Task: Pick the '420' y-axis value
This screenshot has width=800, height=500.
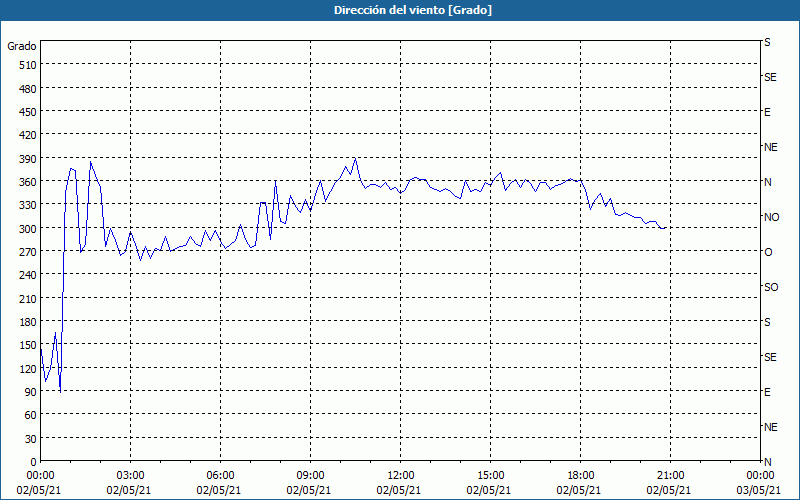Action: click(x=28, y=136)
